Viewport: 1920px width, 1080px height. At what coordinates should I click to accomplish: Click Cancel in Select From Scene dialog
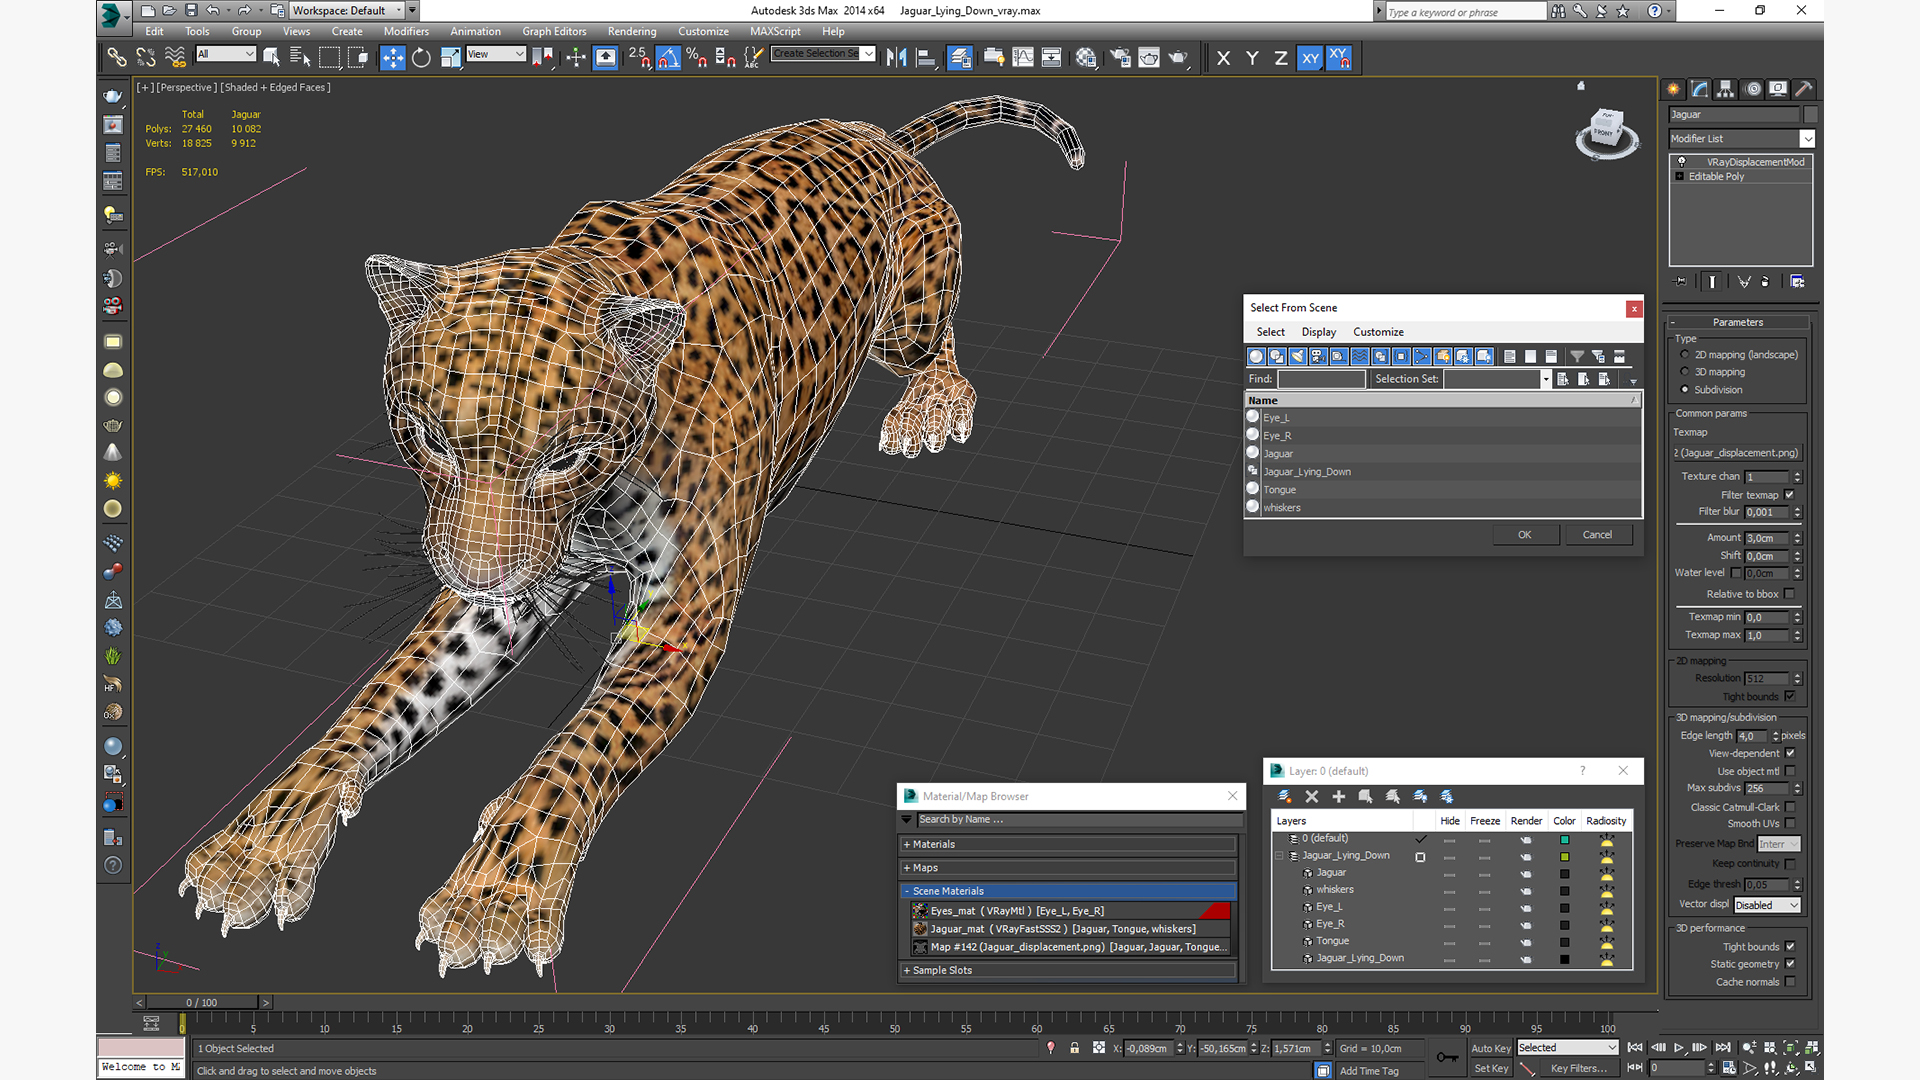1598,535
